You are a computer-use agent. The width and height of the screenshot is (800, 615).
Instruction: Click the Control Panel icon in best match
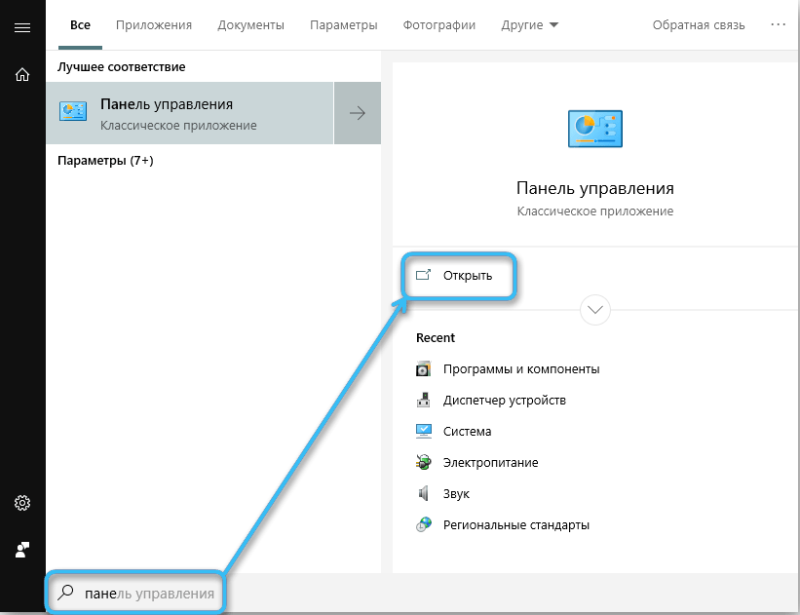[x=73, y=111]
